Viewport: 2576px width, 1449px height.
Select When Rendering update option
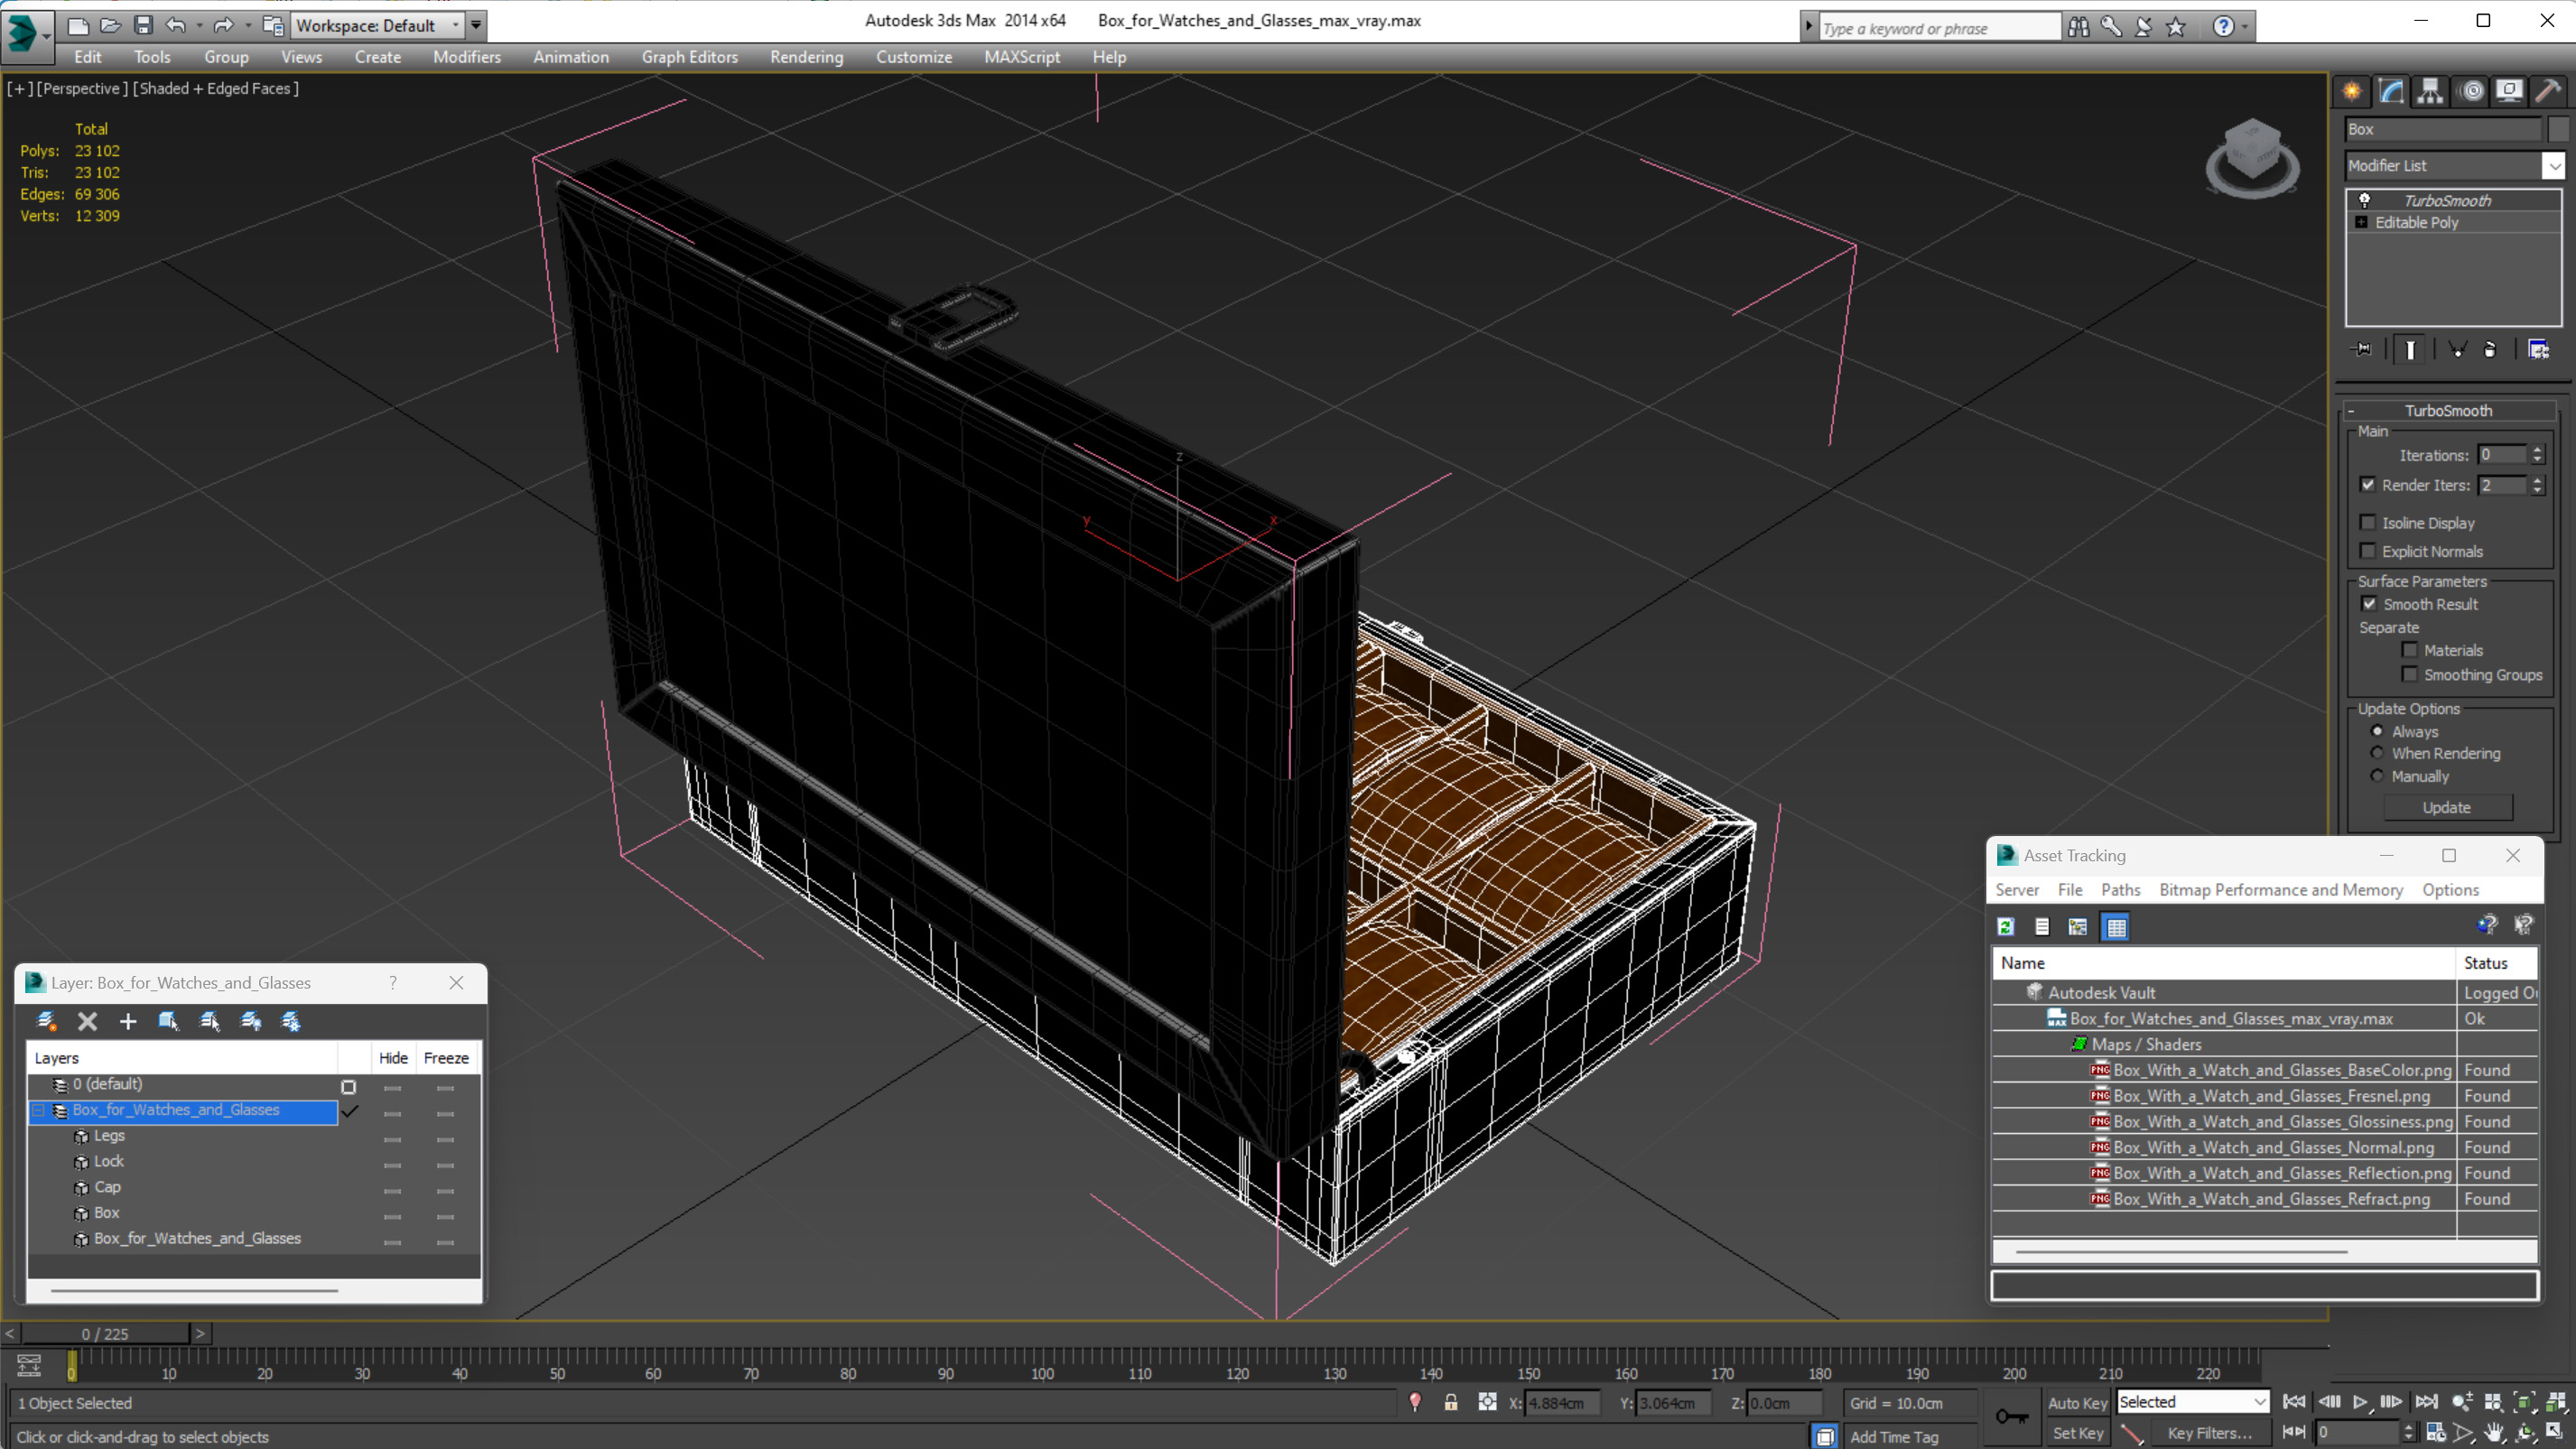pyautogui.click(x=2377, y=753)
